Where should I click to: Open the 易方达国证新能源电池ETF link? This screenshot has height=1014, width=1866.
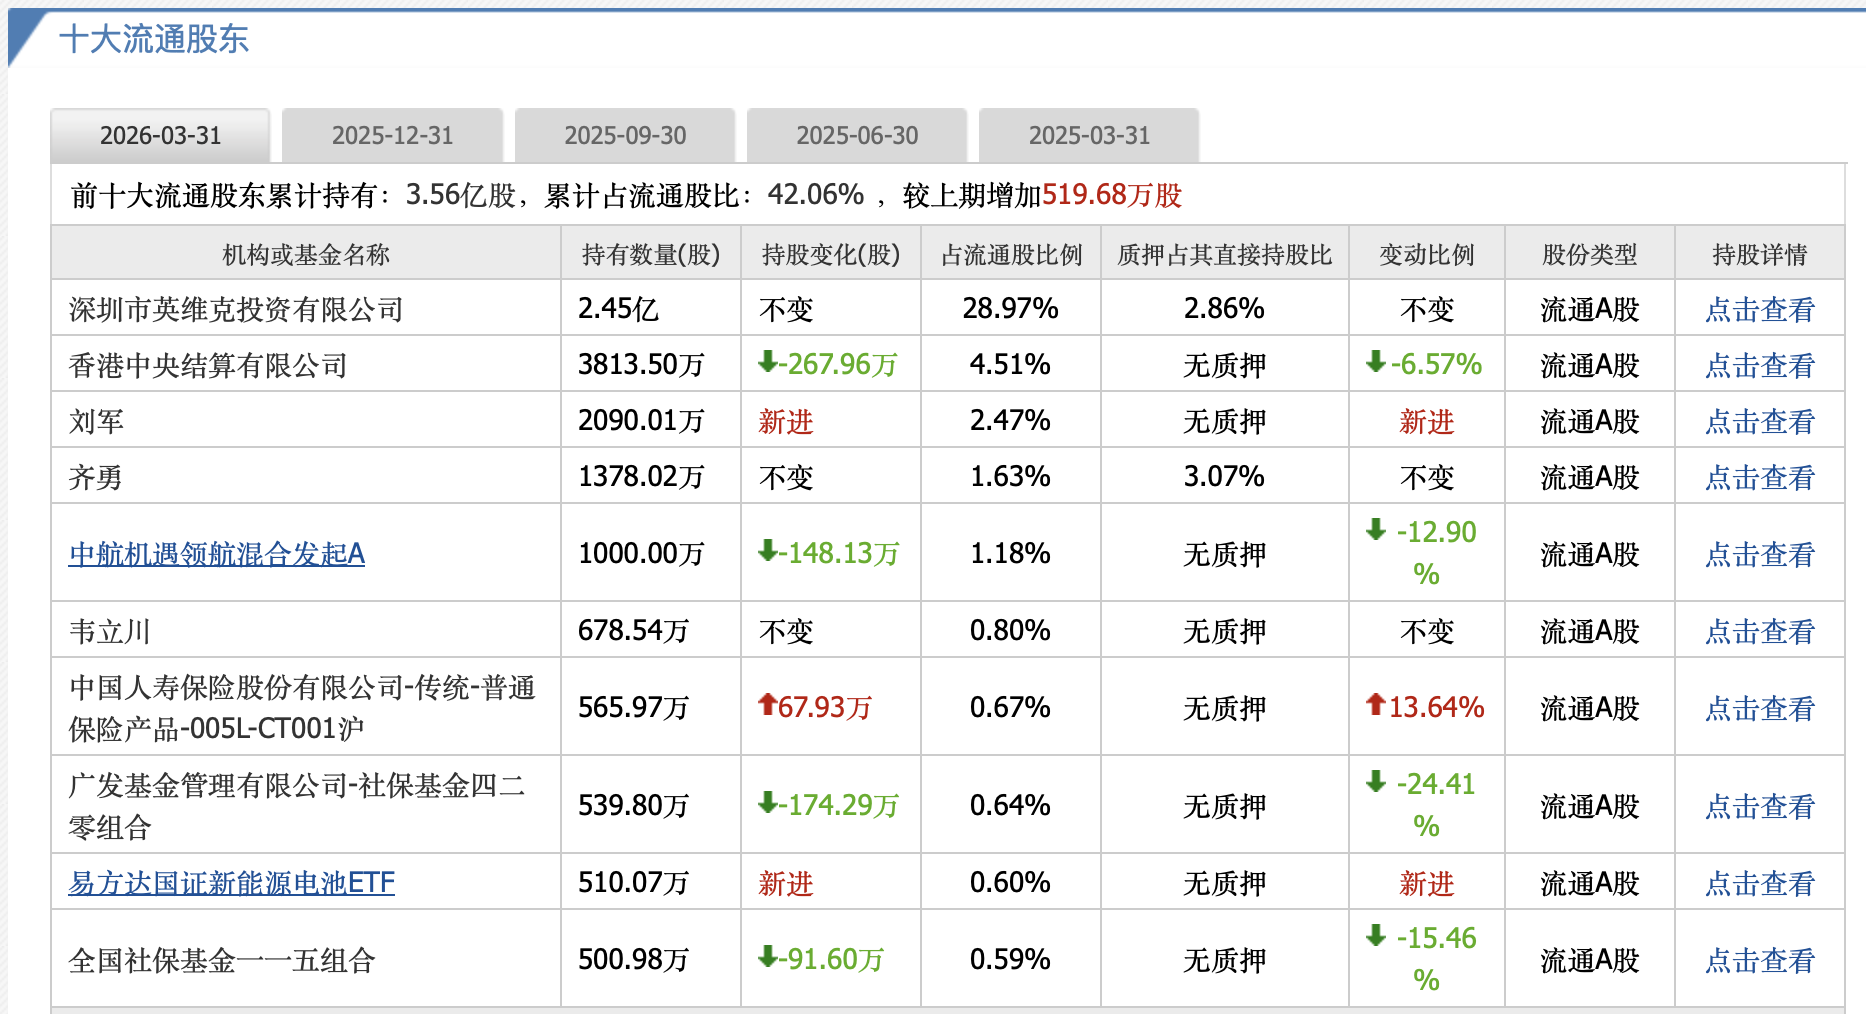(x=232, y=883)
